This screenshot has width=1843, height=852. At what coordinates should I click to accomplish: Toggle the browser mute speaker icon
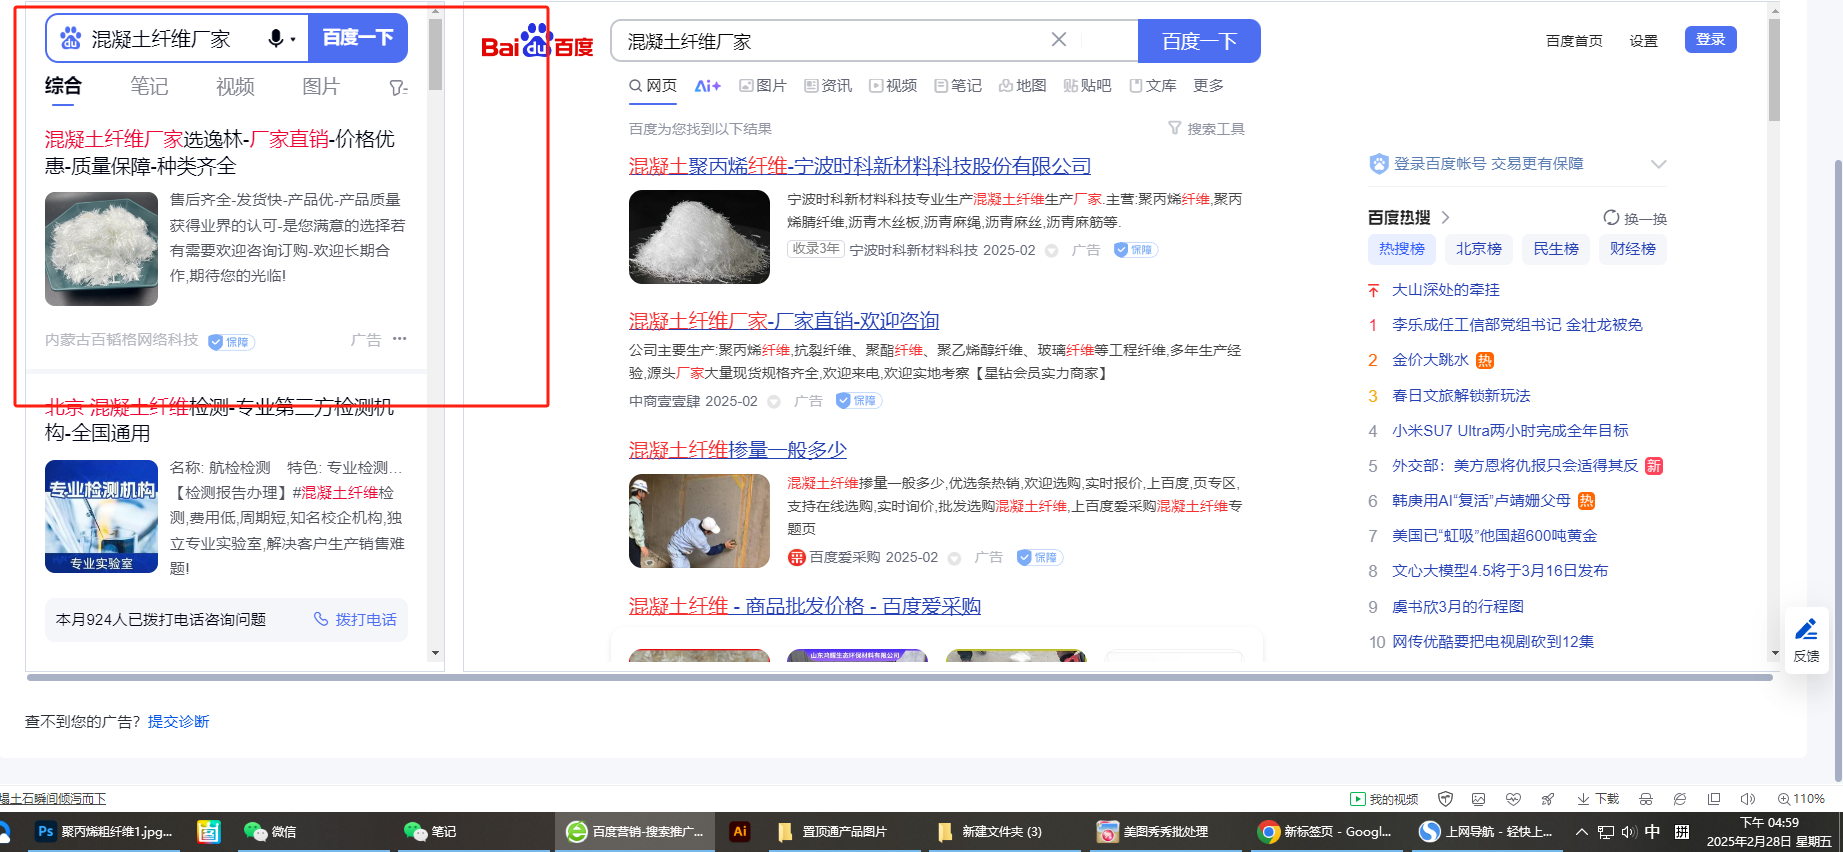[x=1748, y=799]
